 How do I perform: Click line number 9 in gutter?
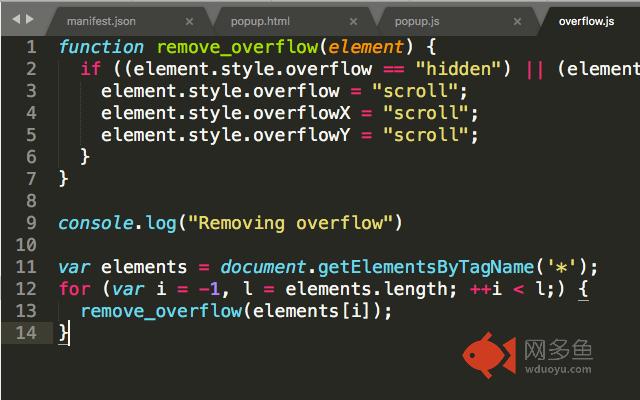(x=31, y=223)
